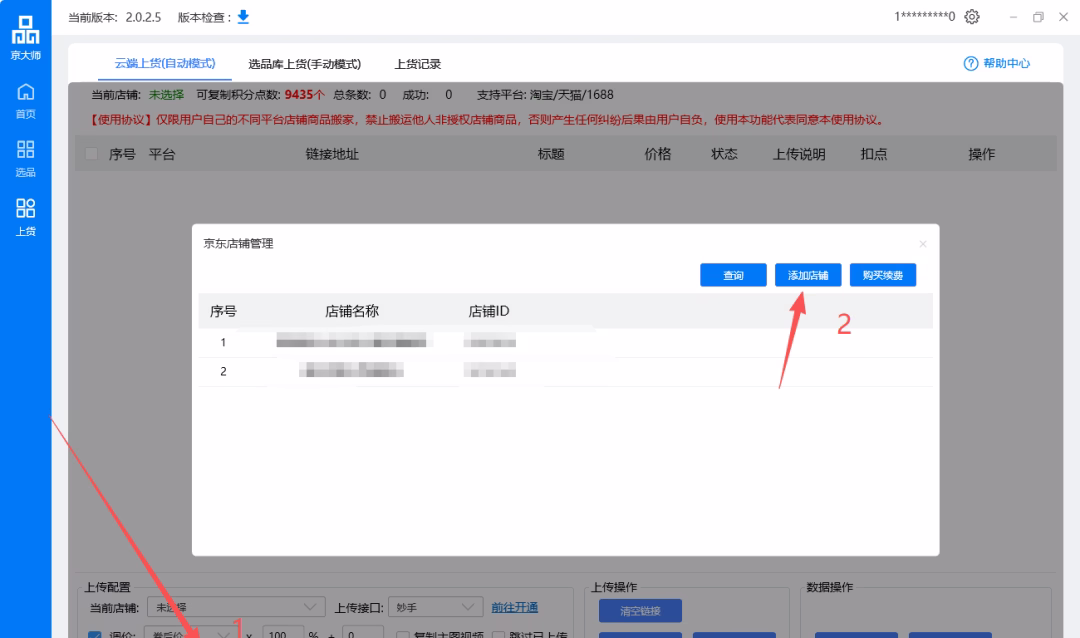Click the 添加店铺 add store button
The width and height of the screenshot is (1080, 638).
click(808, 275)
